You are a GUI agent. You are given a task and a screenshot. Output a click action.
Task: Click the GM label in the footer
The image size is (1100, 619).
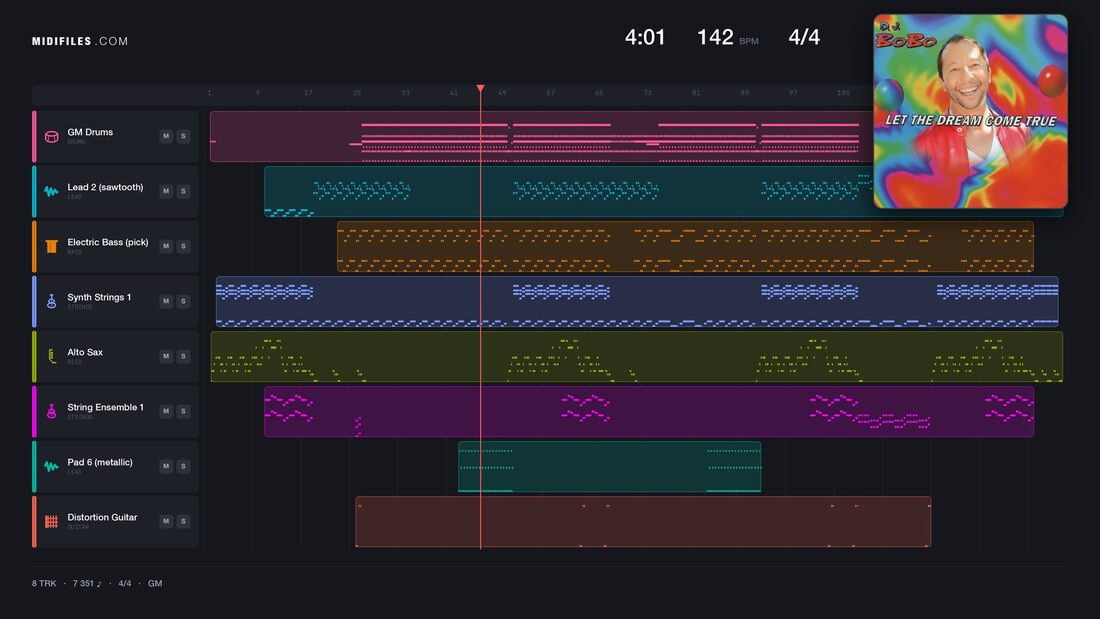pyautogui.click(x=155, y=583)
